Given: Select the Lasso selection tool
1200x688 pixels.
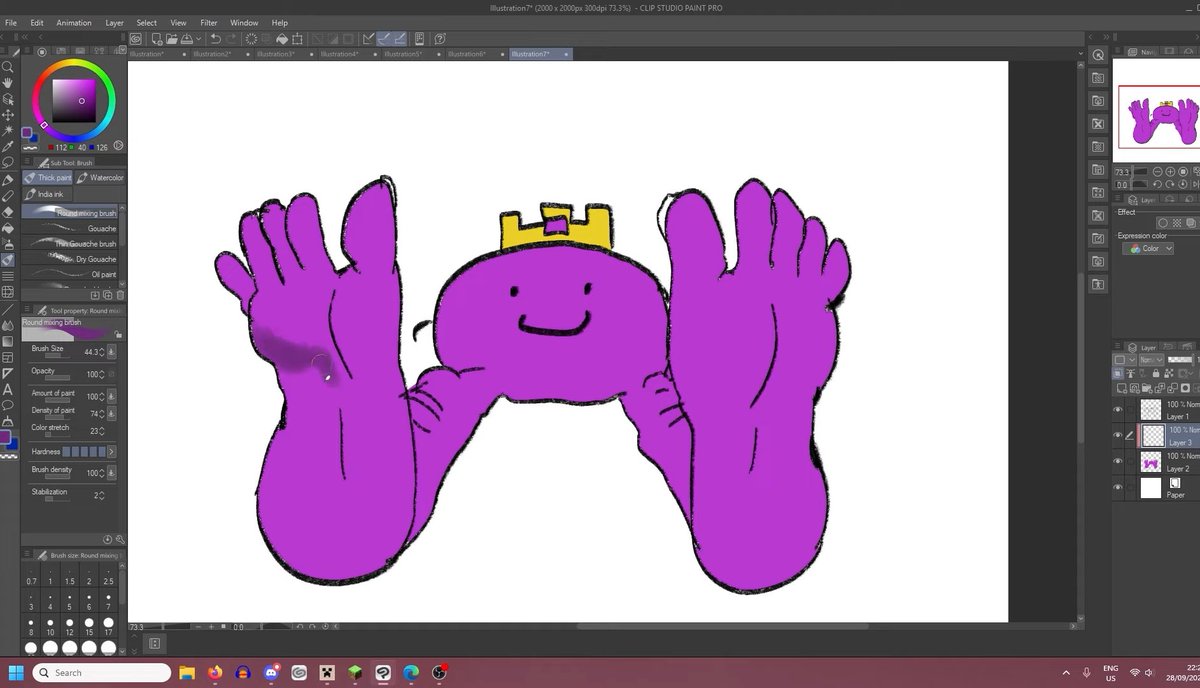Looking at the screenshot, I should 7,162.
